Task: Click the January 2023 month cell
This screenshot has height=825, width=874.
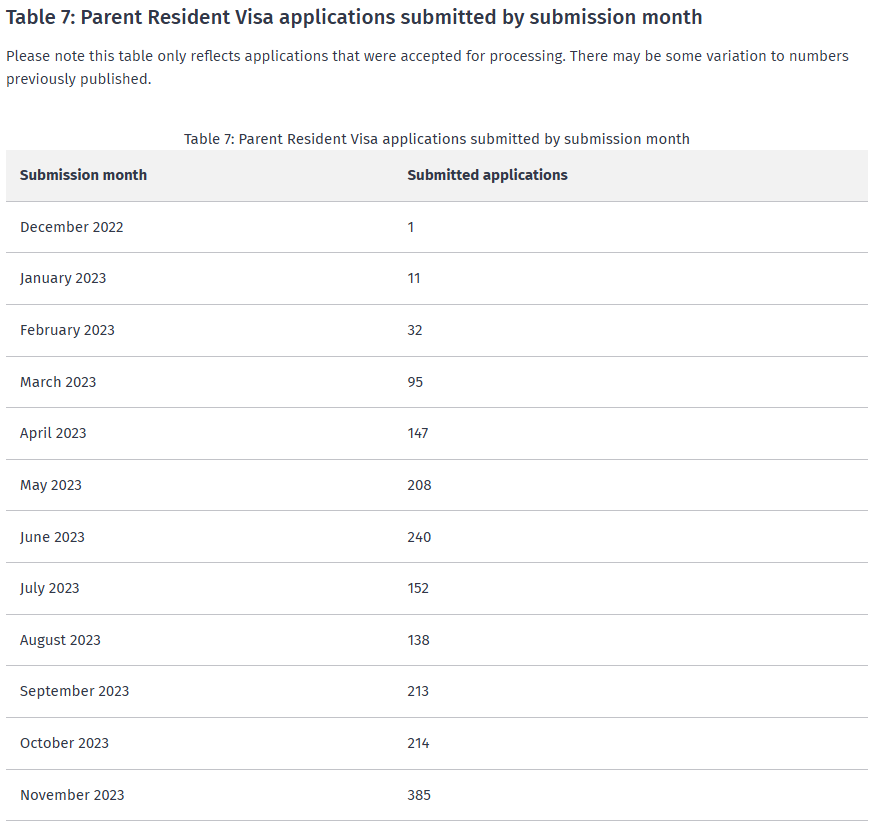Action: pyautogui.click(x=63, y=278)
